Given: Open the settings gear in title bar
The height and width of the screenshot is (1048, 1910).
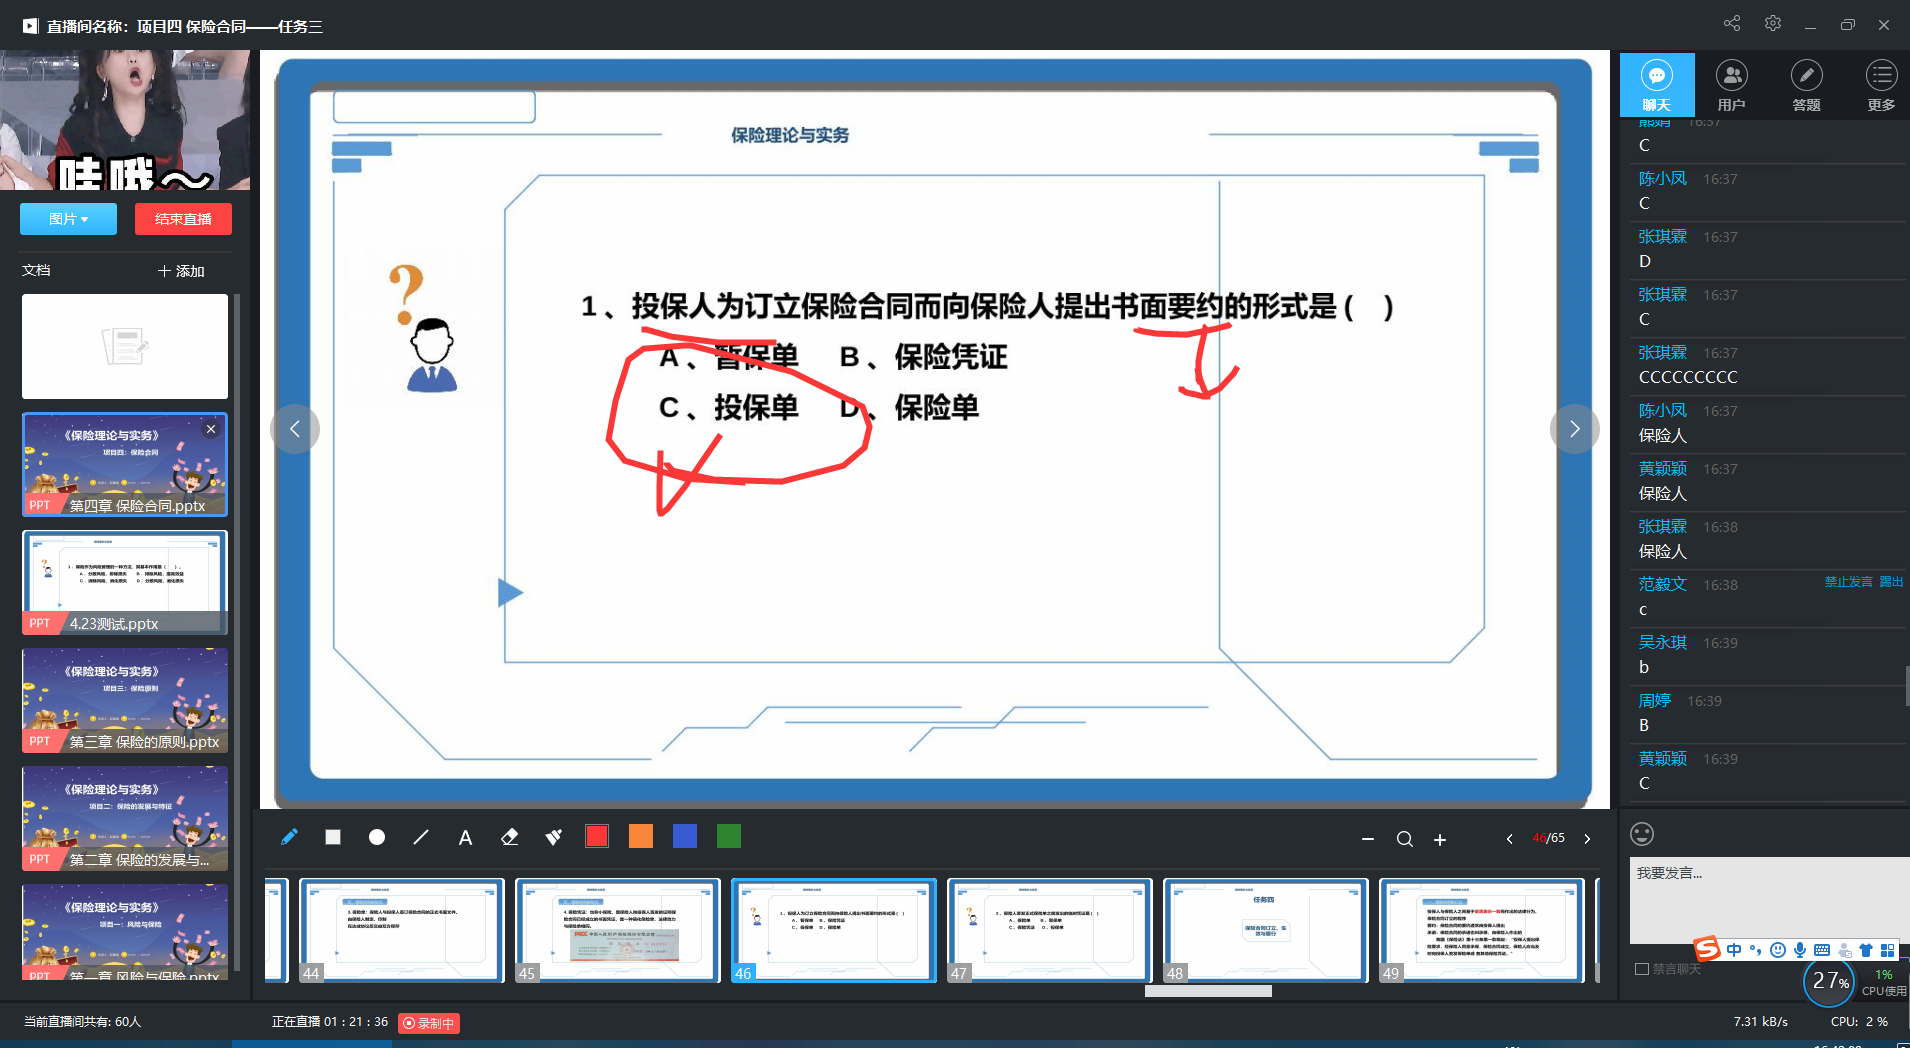Looking at the screenshot, I should (x=1773, y=24).
